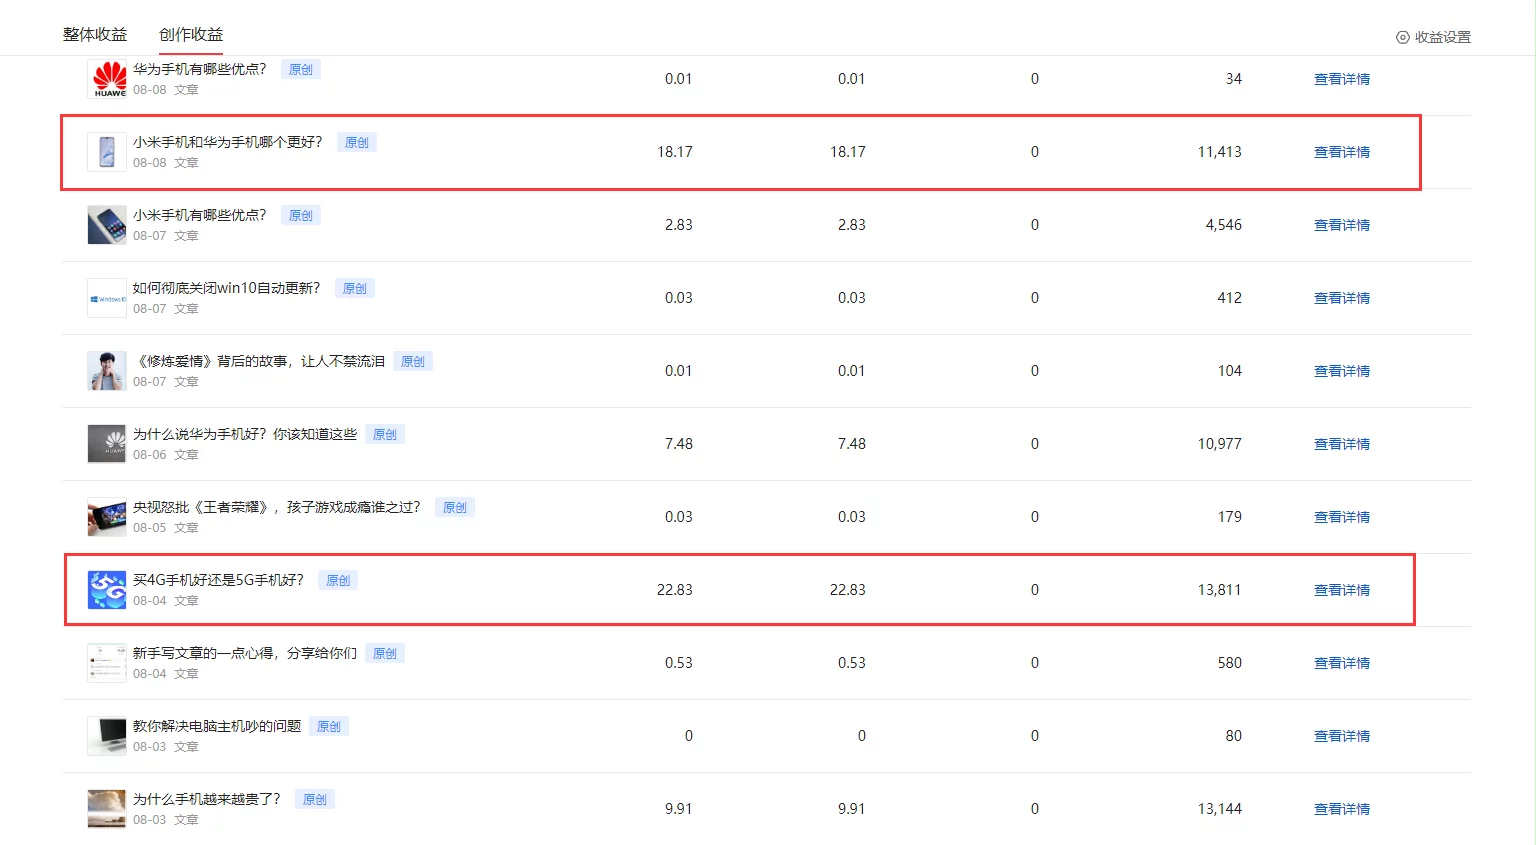Image resolution: width=1536 pixels, height=845 pixels.
Task: Click the 收益设置 gear icon
Action: pos(1403,37)
